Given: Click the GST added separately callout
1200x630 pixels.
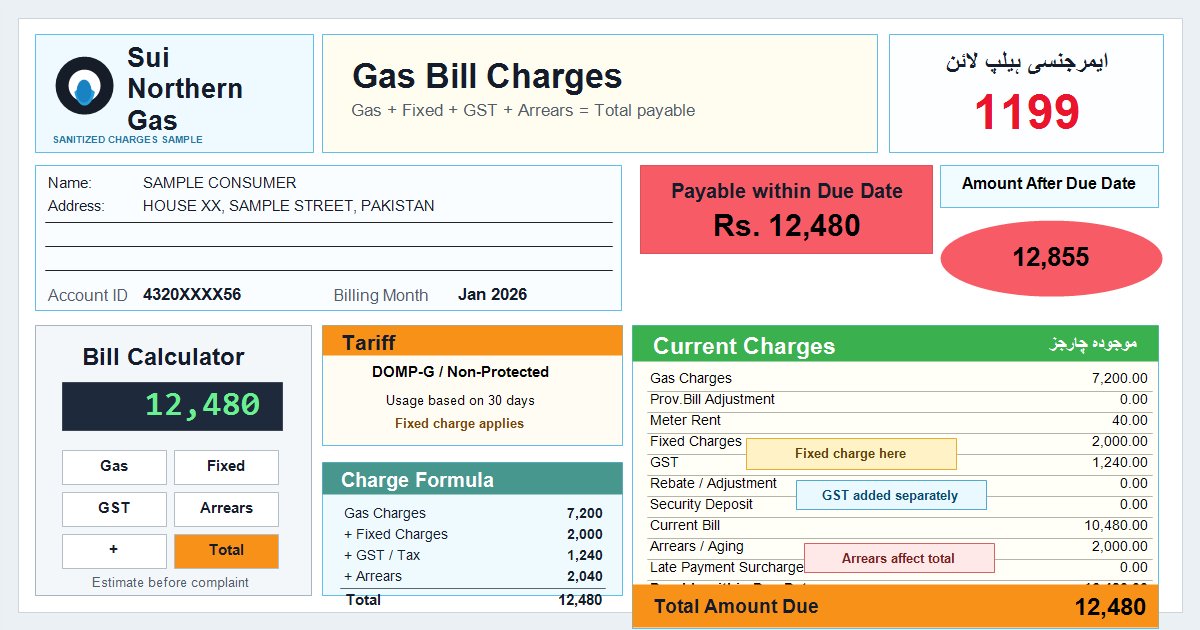Looking at the screenshot, I should click(x=891, y=495).
